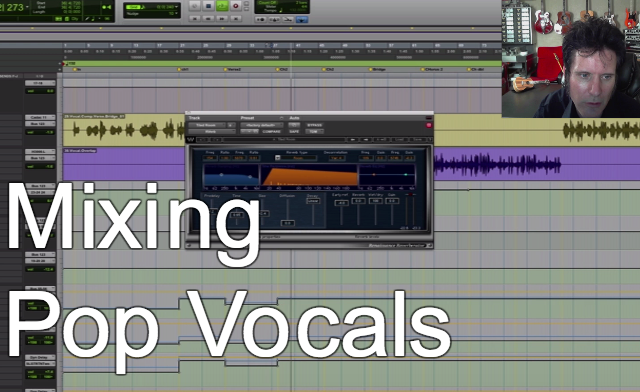Click the Waves logo in plugin toolbar

[191, 140]
